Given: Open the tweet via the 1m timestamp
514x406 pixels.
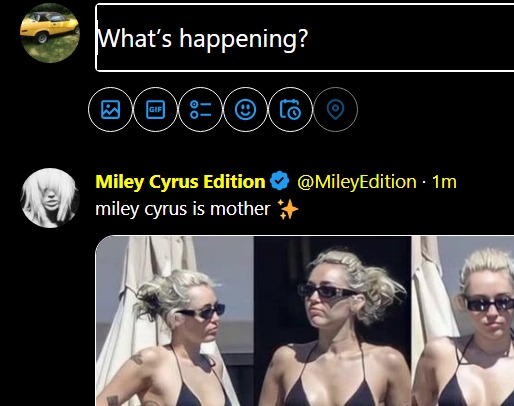Looking at the screenshot, I should [x=444, y=182].
